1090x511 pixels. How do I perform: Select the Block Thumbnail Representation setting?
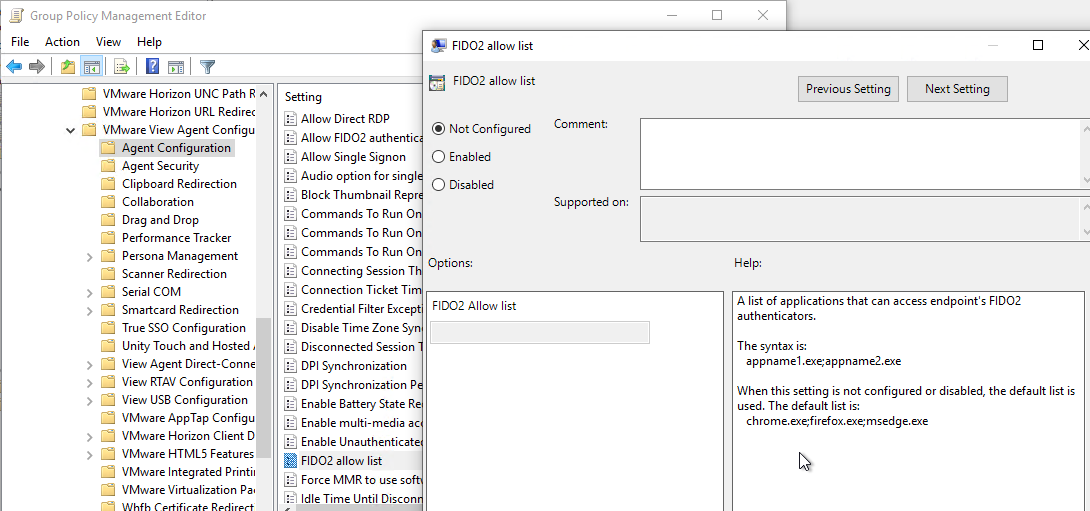pyautogui.click(x=361, y=195)
